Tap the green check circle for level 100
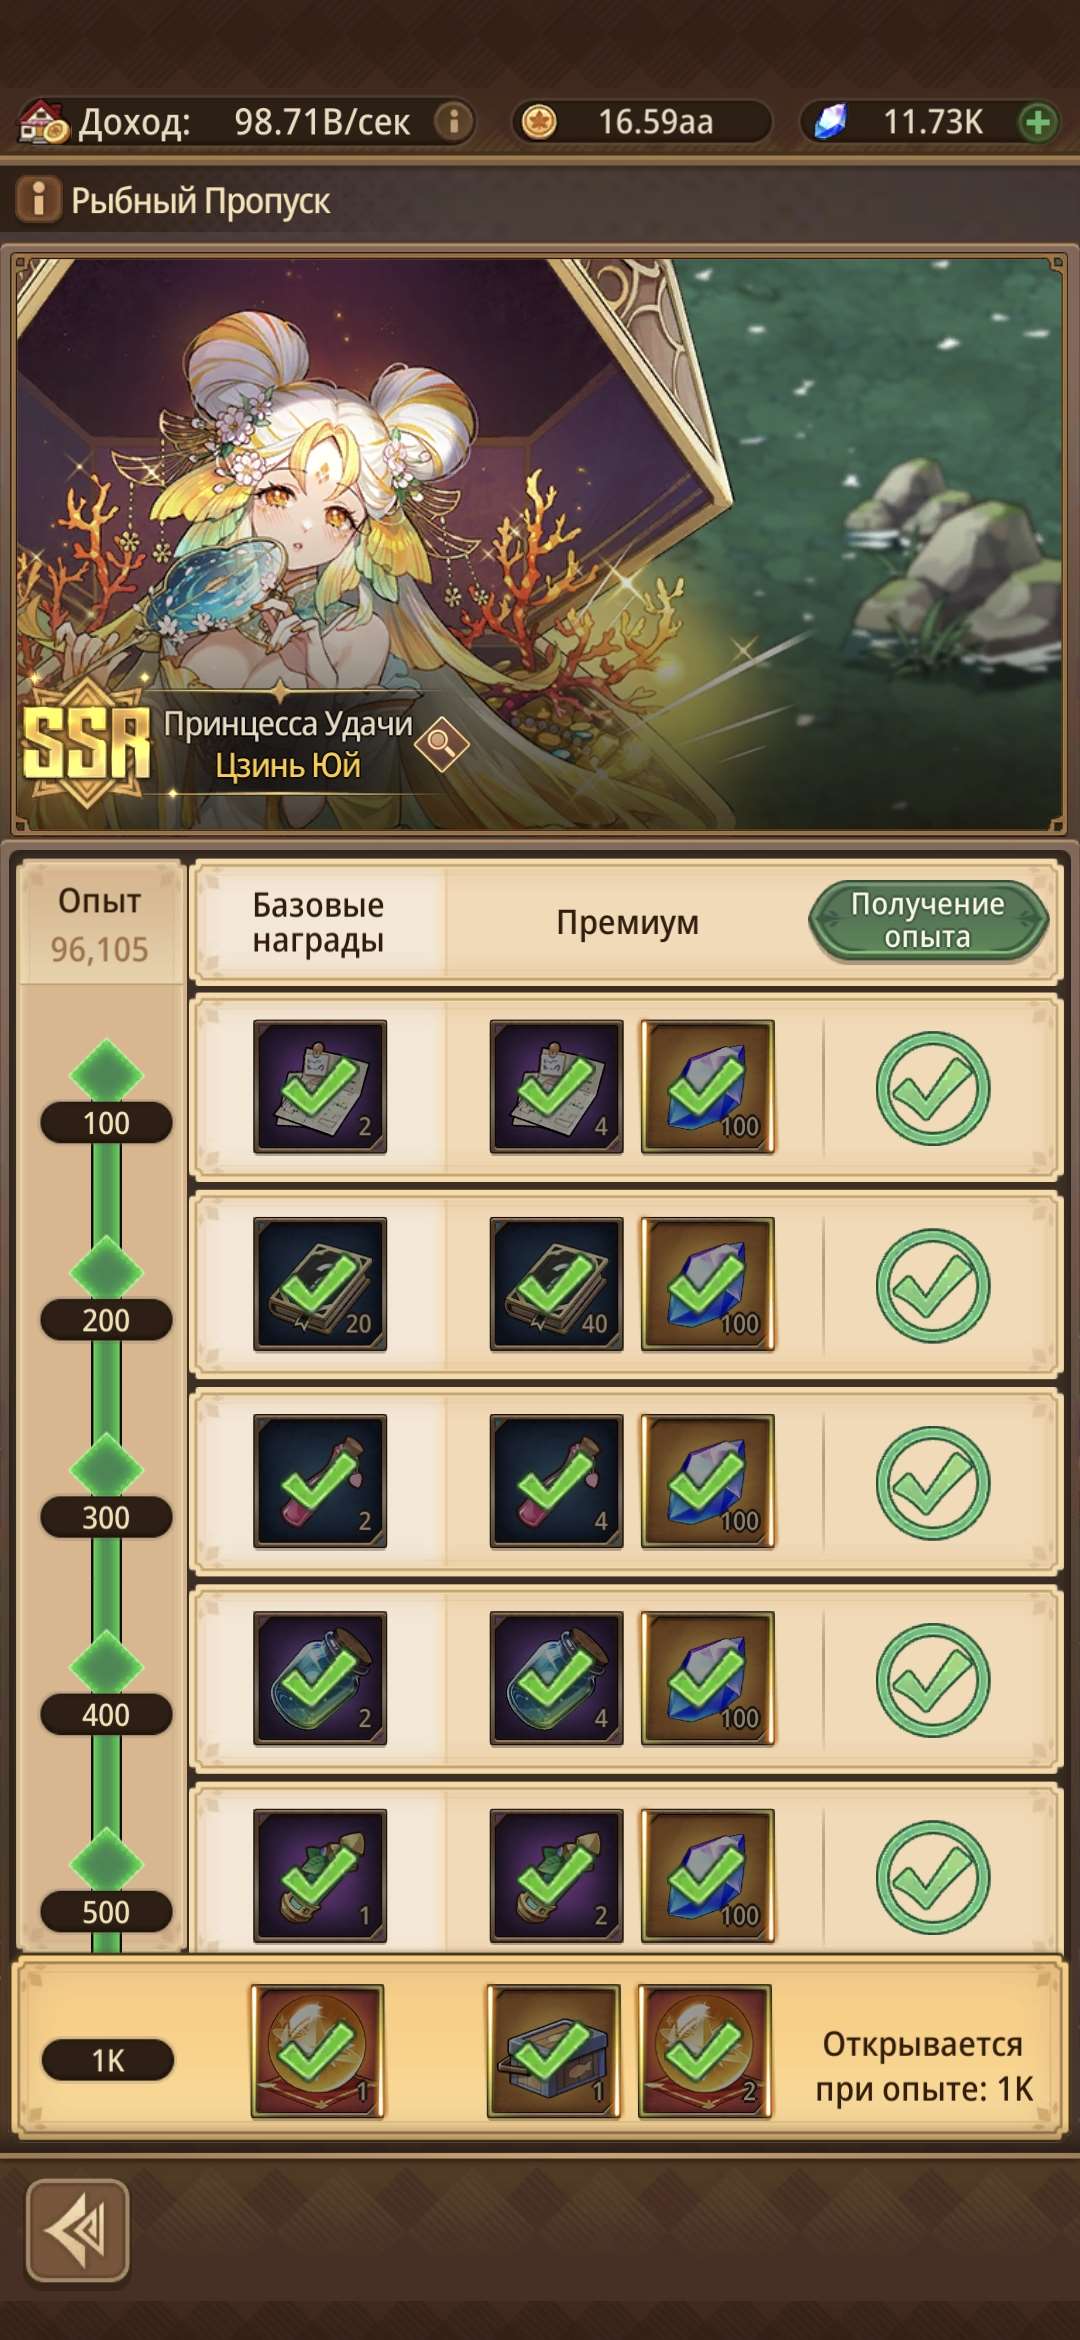 (933, 1088)
